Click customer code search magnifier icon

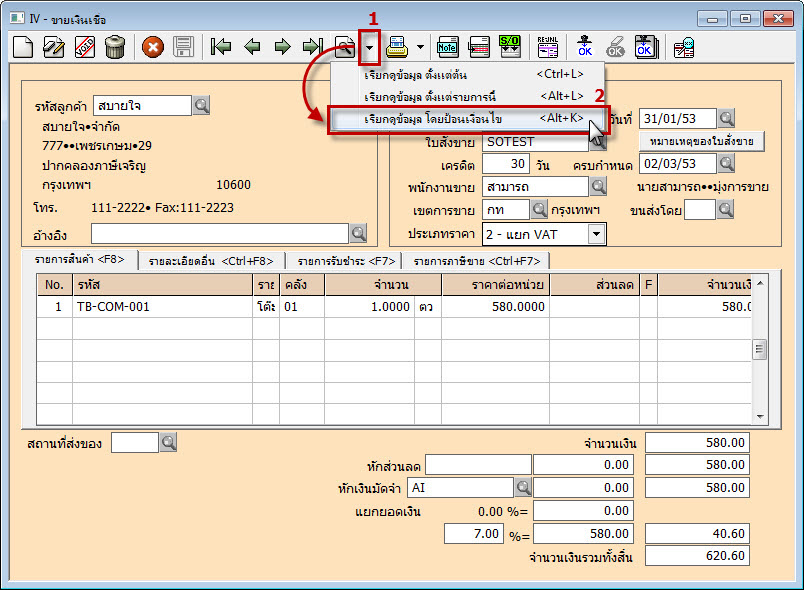pos(201,105)
